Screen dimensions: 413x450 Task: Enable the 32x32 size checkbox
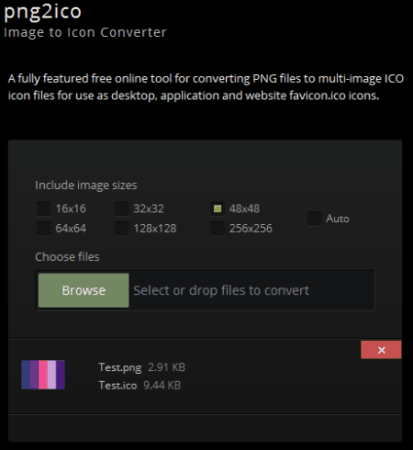pos(122,209)
